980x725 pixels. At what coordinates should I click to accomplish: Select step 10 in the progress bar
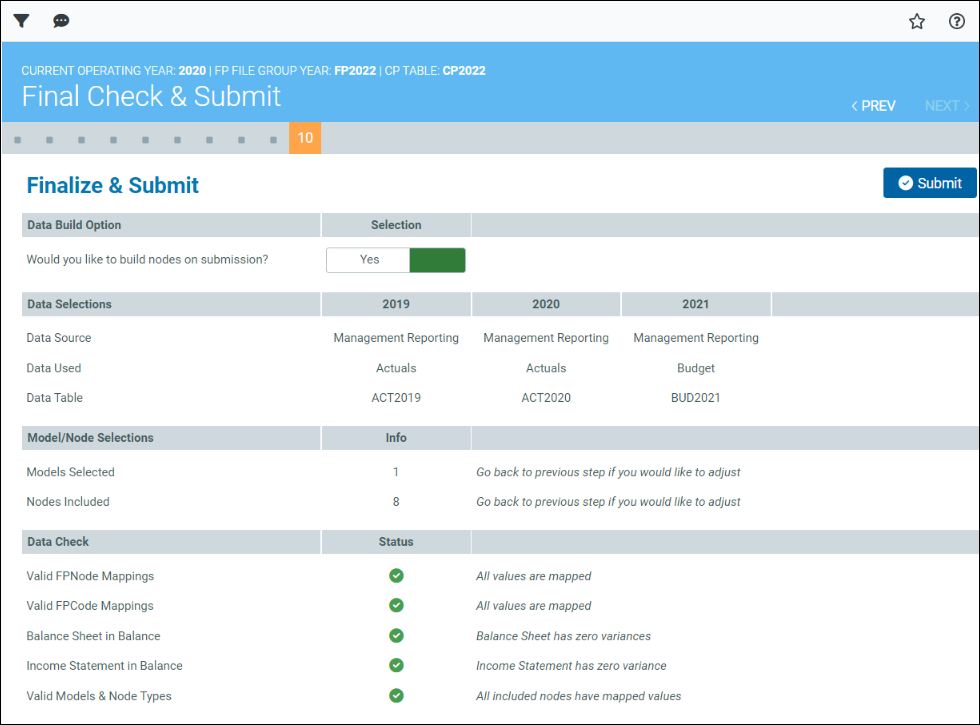[x=305, y=139]
